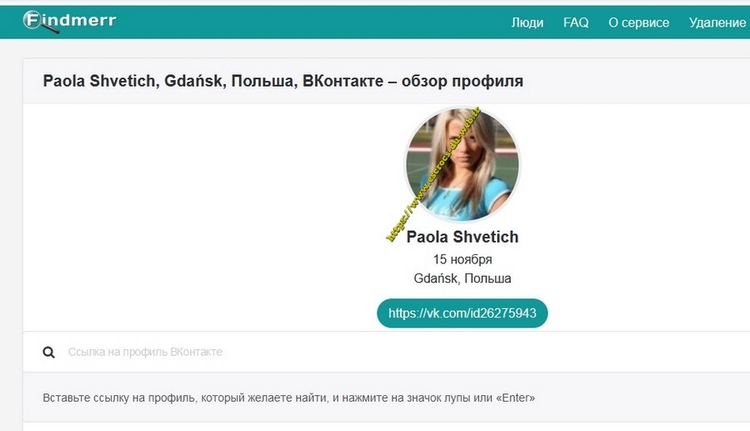Click the profile overview page heading
The image size is (750, 431).
click(x=283, y=80)
